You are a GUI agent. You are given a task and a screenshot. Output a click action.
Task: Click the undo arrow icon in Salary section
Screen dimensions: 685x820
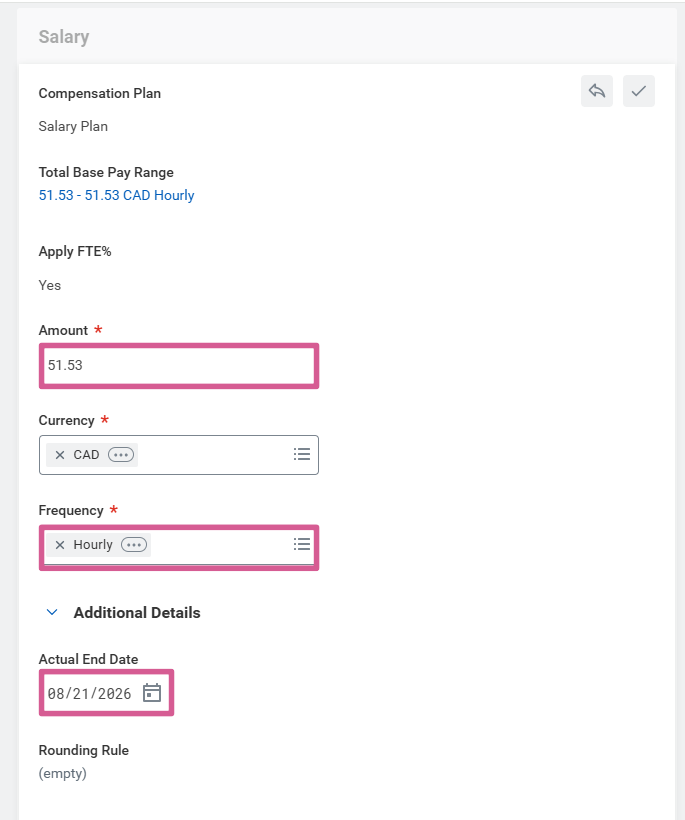click(x=597, y=91)
